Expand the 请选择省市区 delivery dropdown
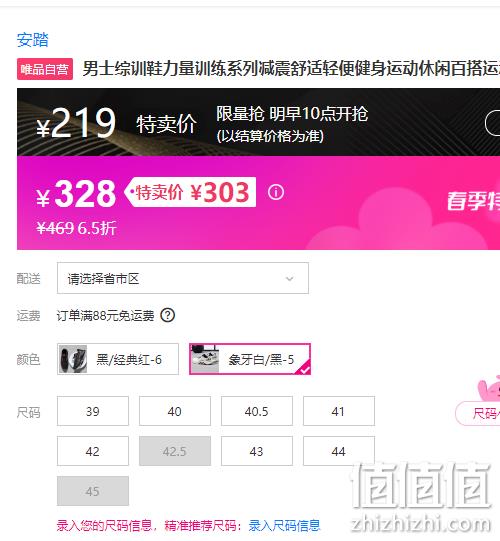500x541 pixels. click(x=183, y=278)
